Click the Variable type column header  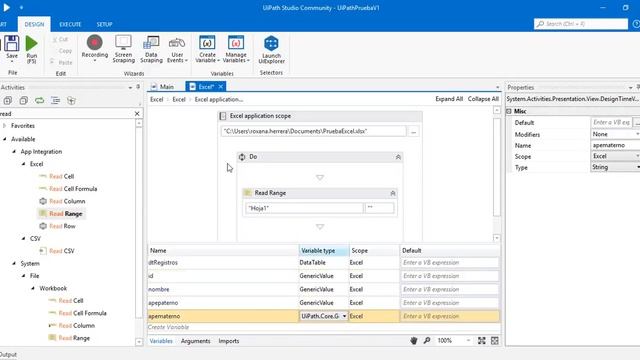(324, 251)
